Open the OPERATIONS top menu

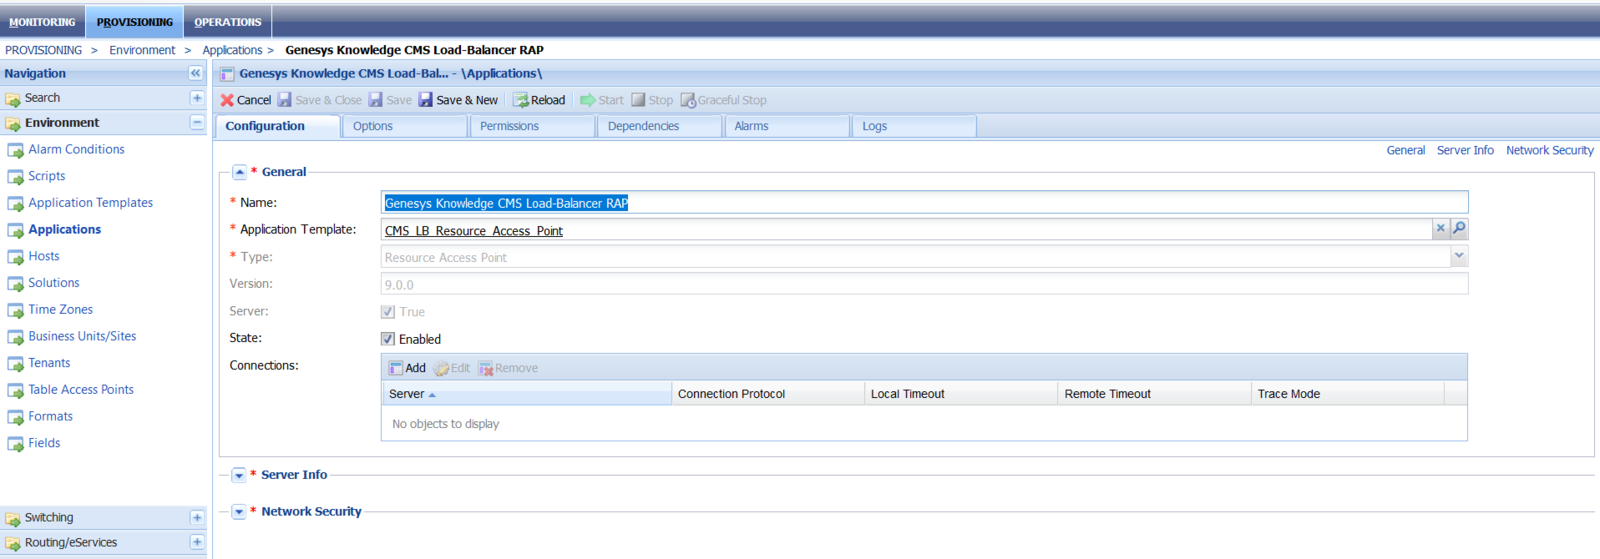click(228, 22)
